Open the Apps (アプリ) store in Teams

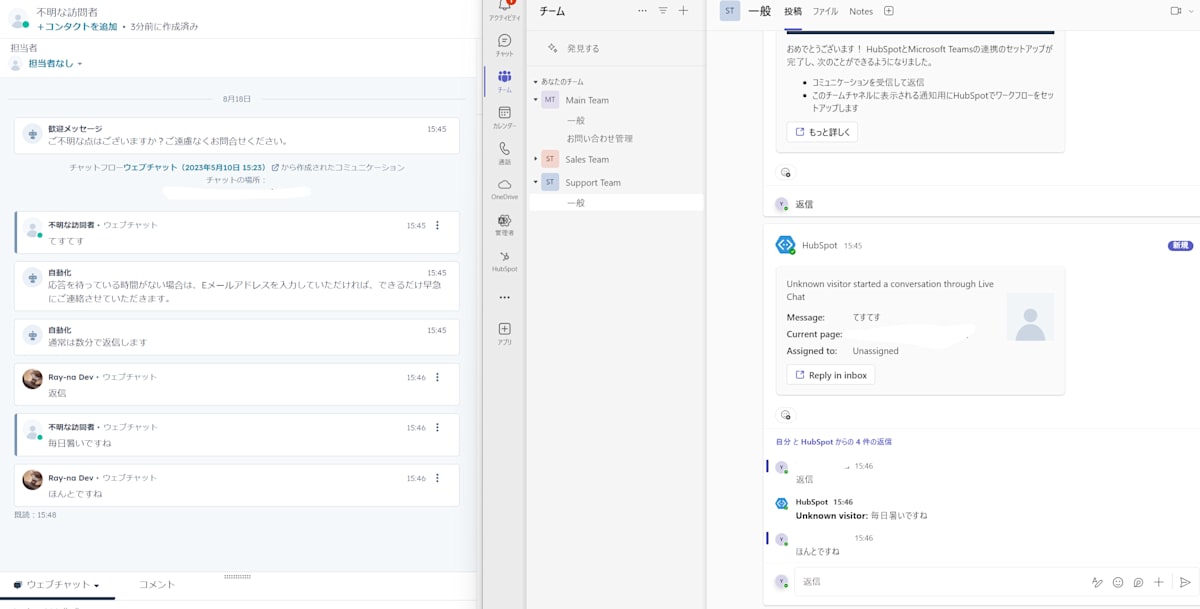504,334
